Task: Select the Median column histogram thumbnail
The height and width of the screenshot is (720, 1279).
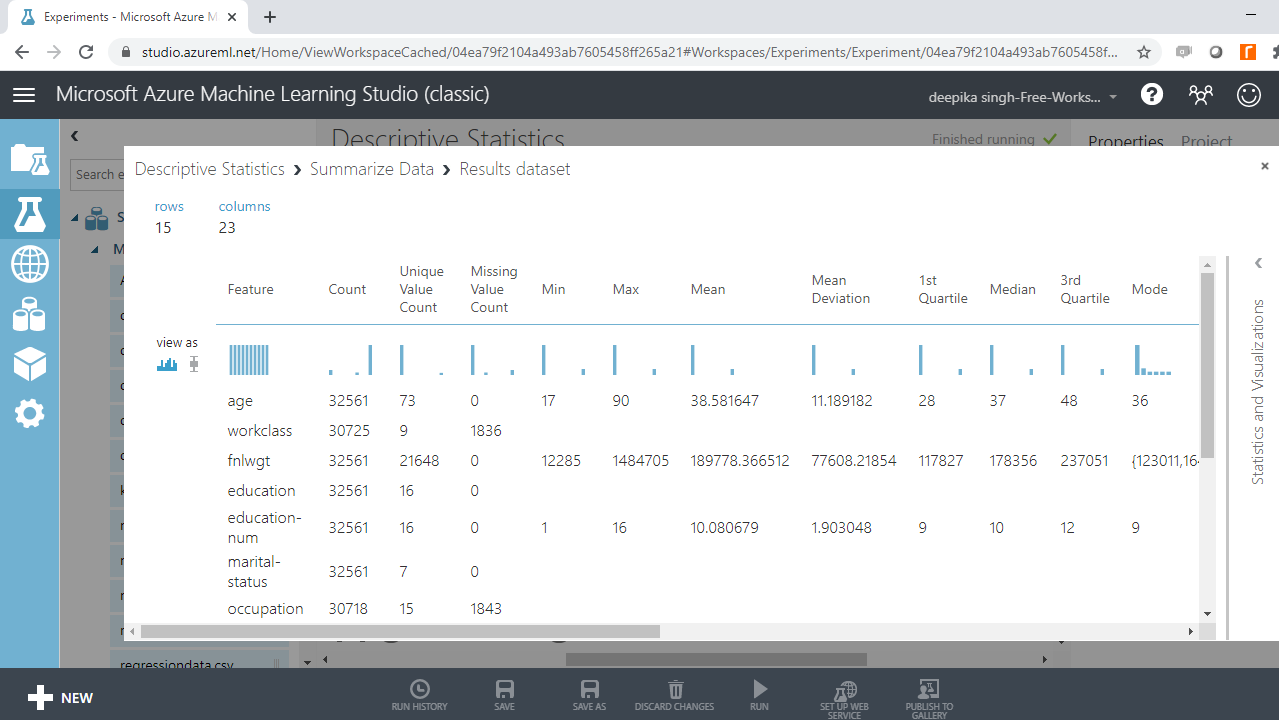Action: pos(1011,360)
